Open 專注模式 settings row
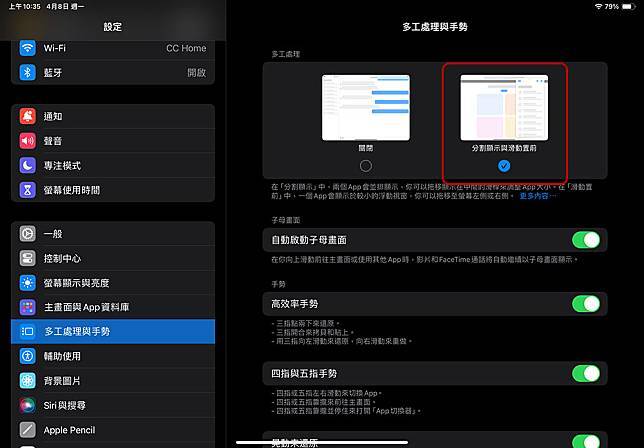Screen dimensions: 644x448 (x=113, y=165)
